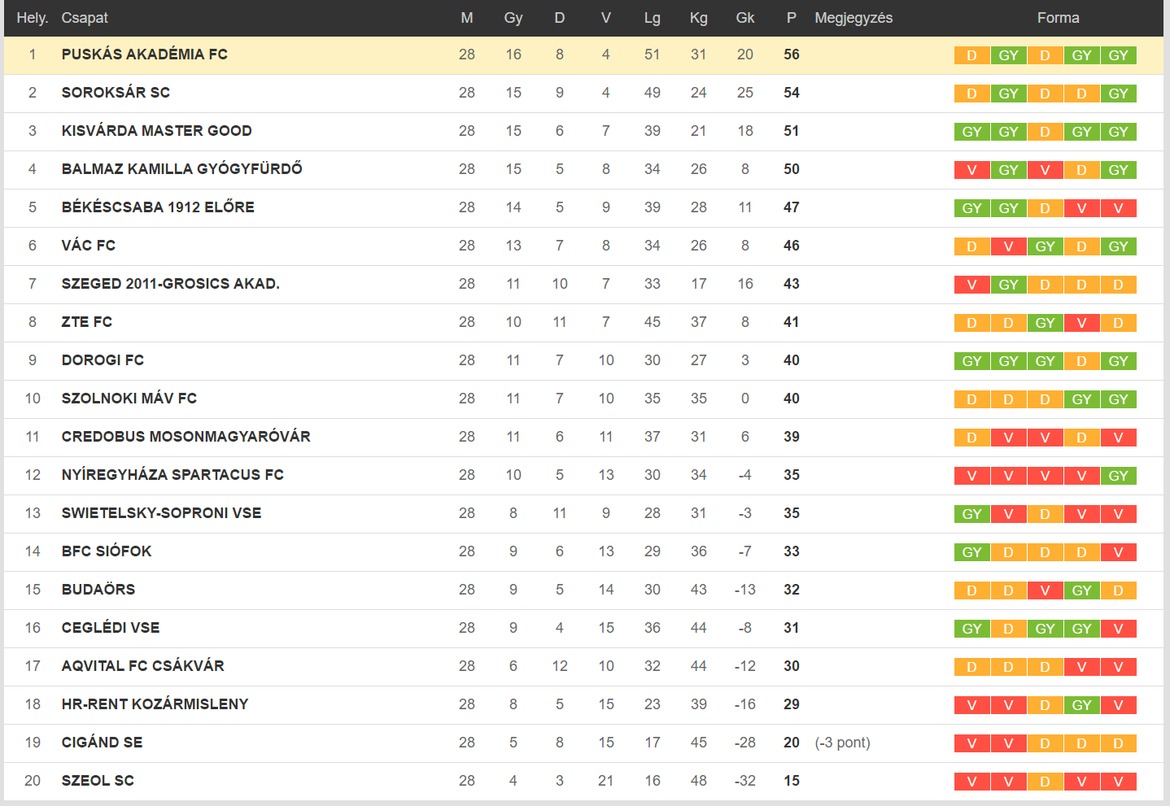This screenshot has width=1170, height=806.
Task: Click the Megjegyzés column header
Action: tap(853, 18)
